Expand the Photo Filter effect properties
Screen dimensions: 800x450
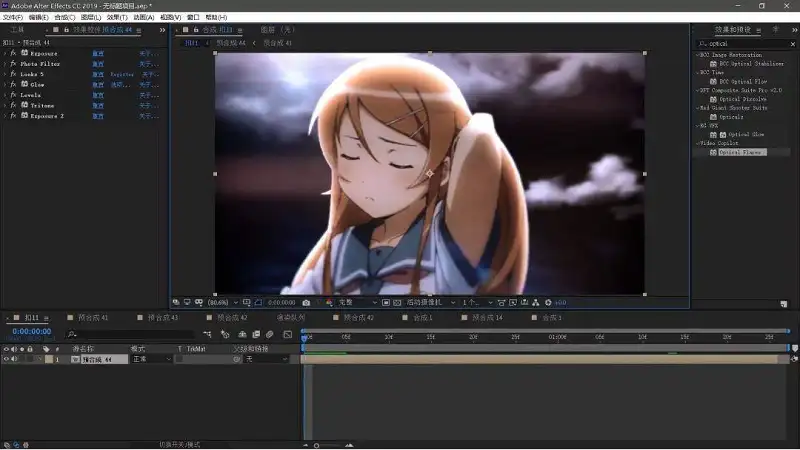pos(5,64)
